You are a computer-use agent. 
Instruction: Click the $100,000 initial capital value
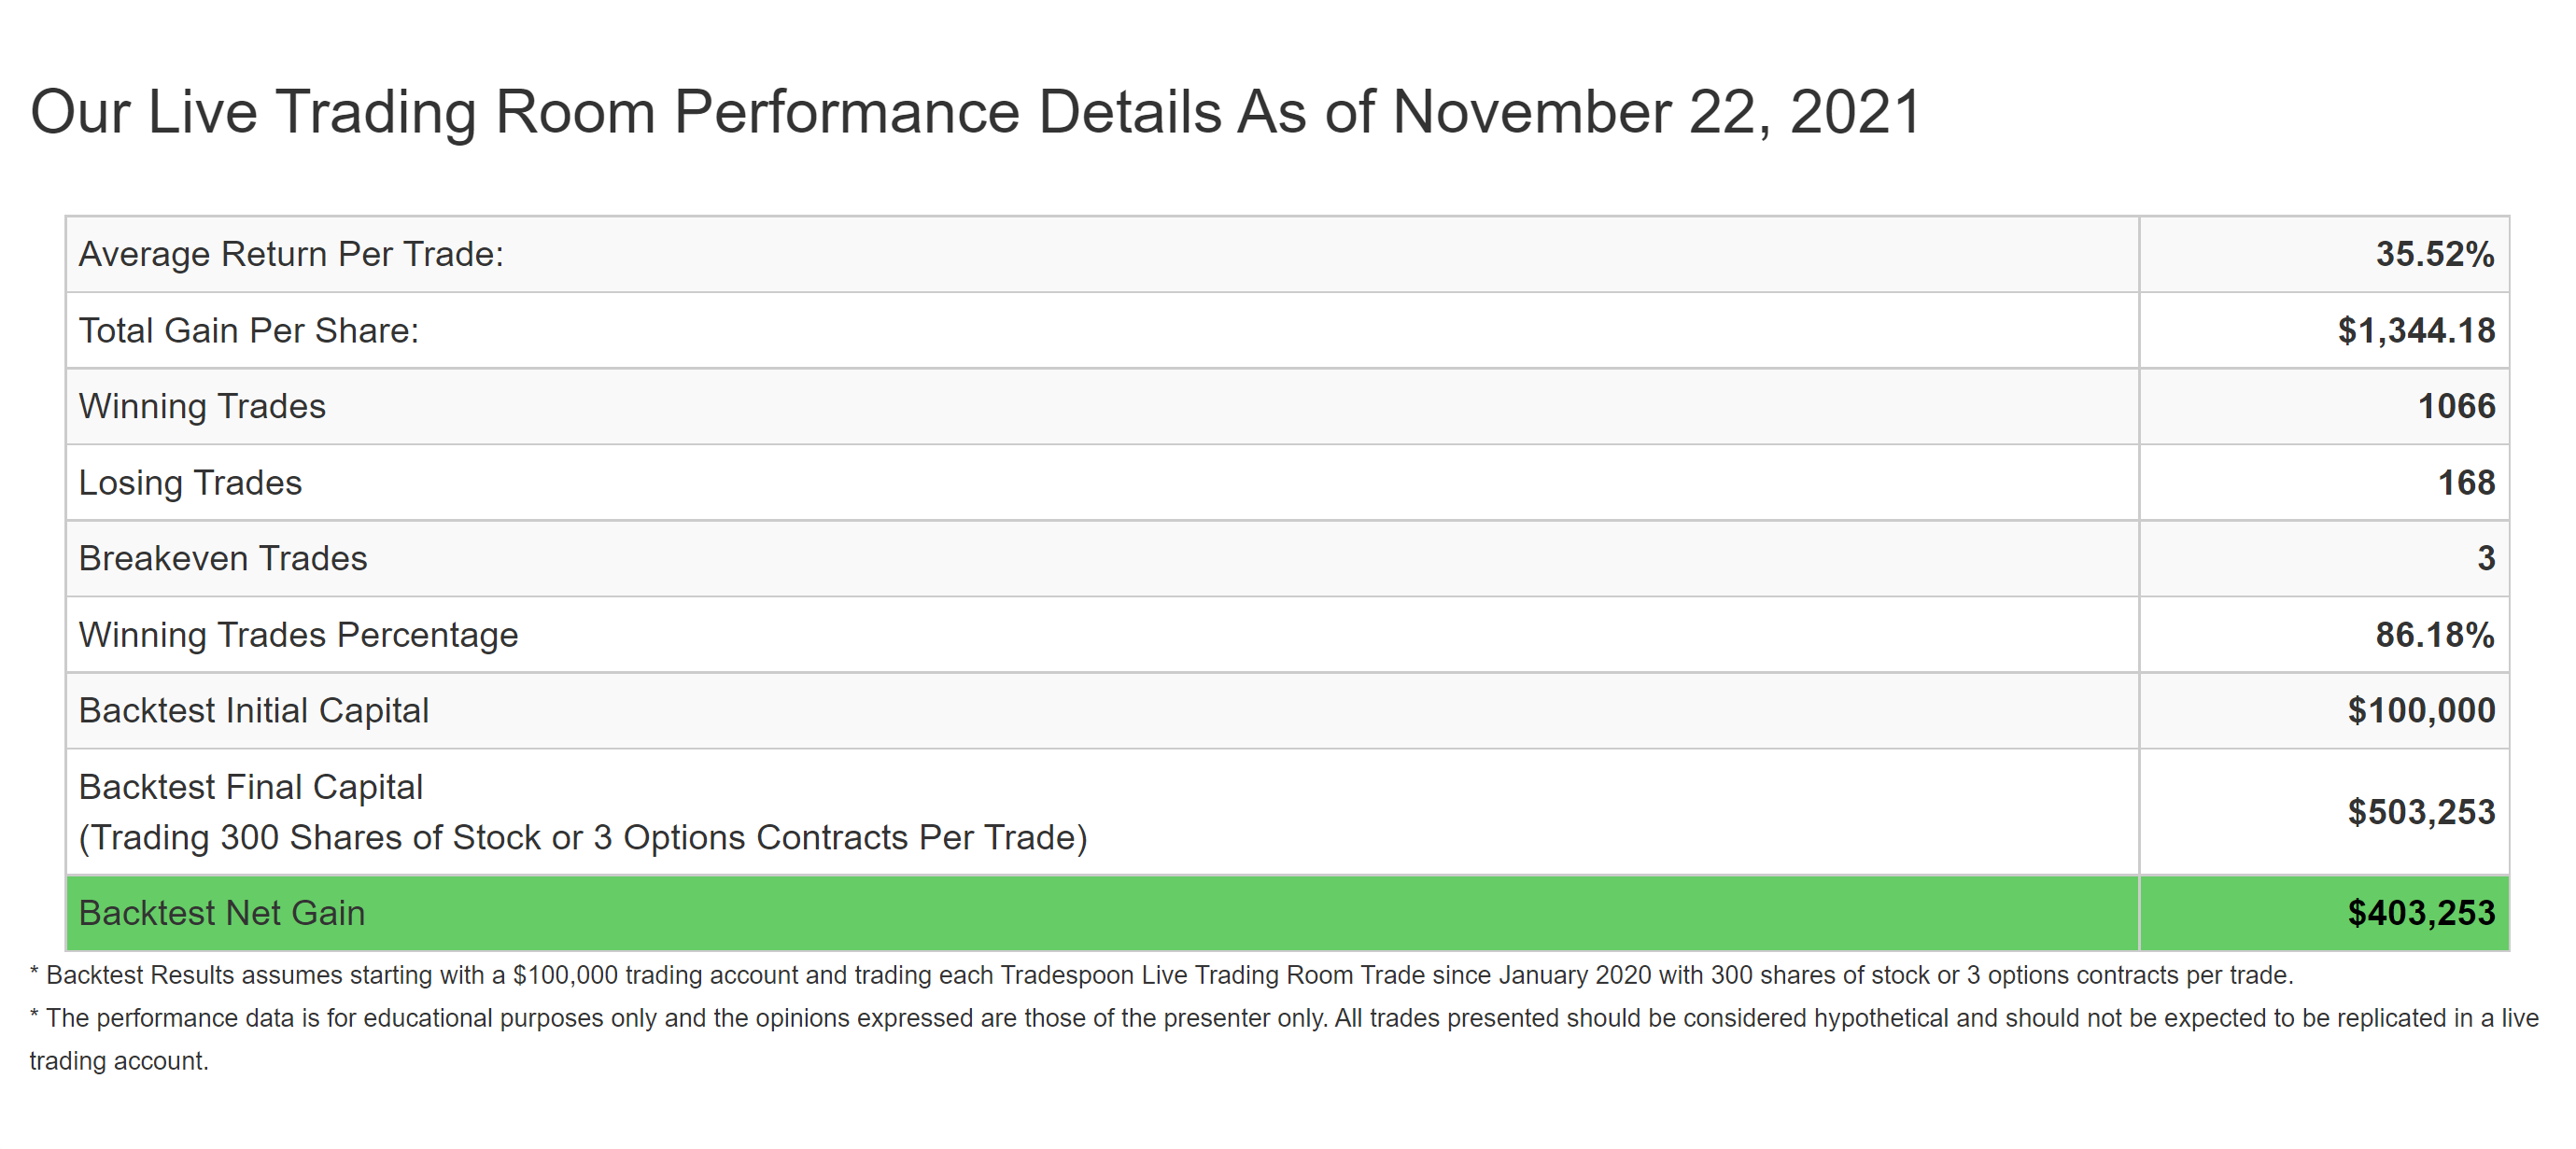pos(2421,710)
